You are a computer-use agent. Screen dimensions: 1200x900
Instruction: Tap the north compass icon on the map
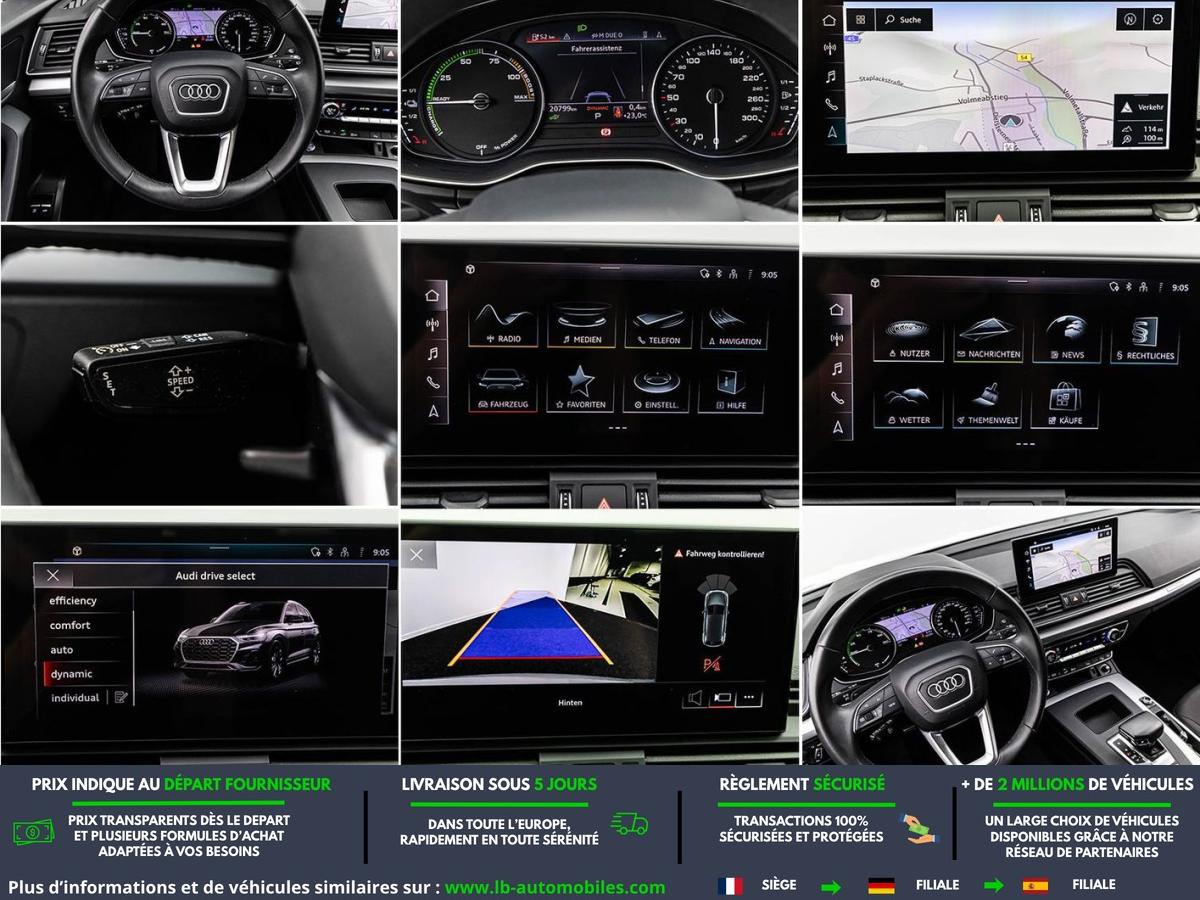[x=1128, y=19]
